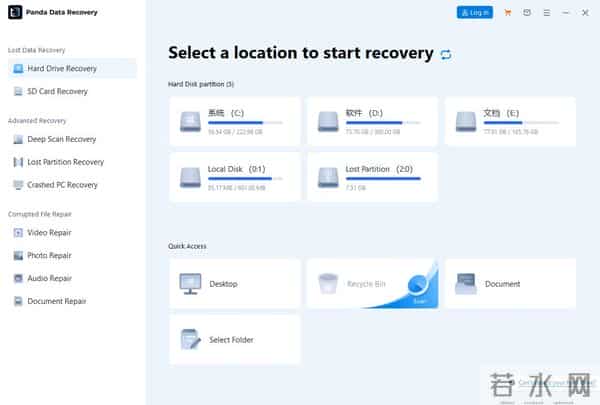Click the Photo Repair icon

pos(18,255)
